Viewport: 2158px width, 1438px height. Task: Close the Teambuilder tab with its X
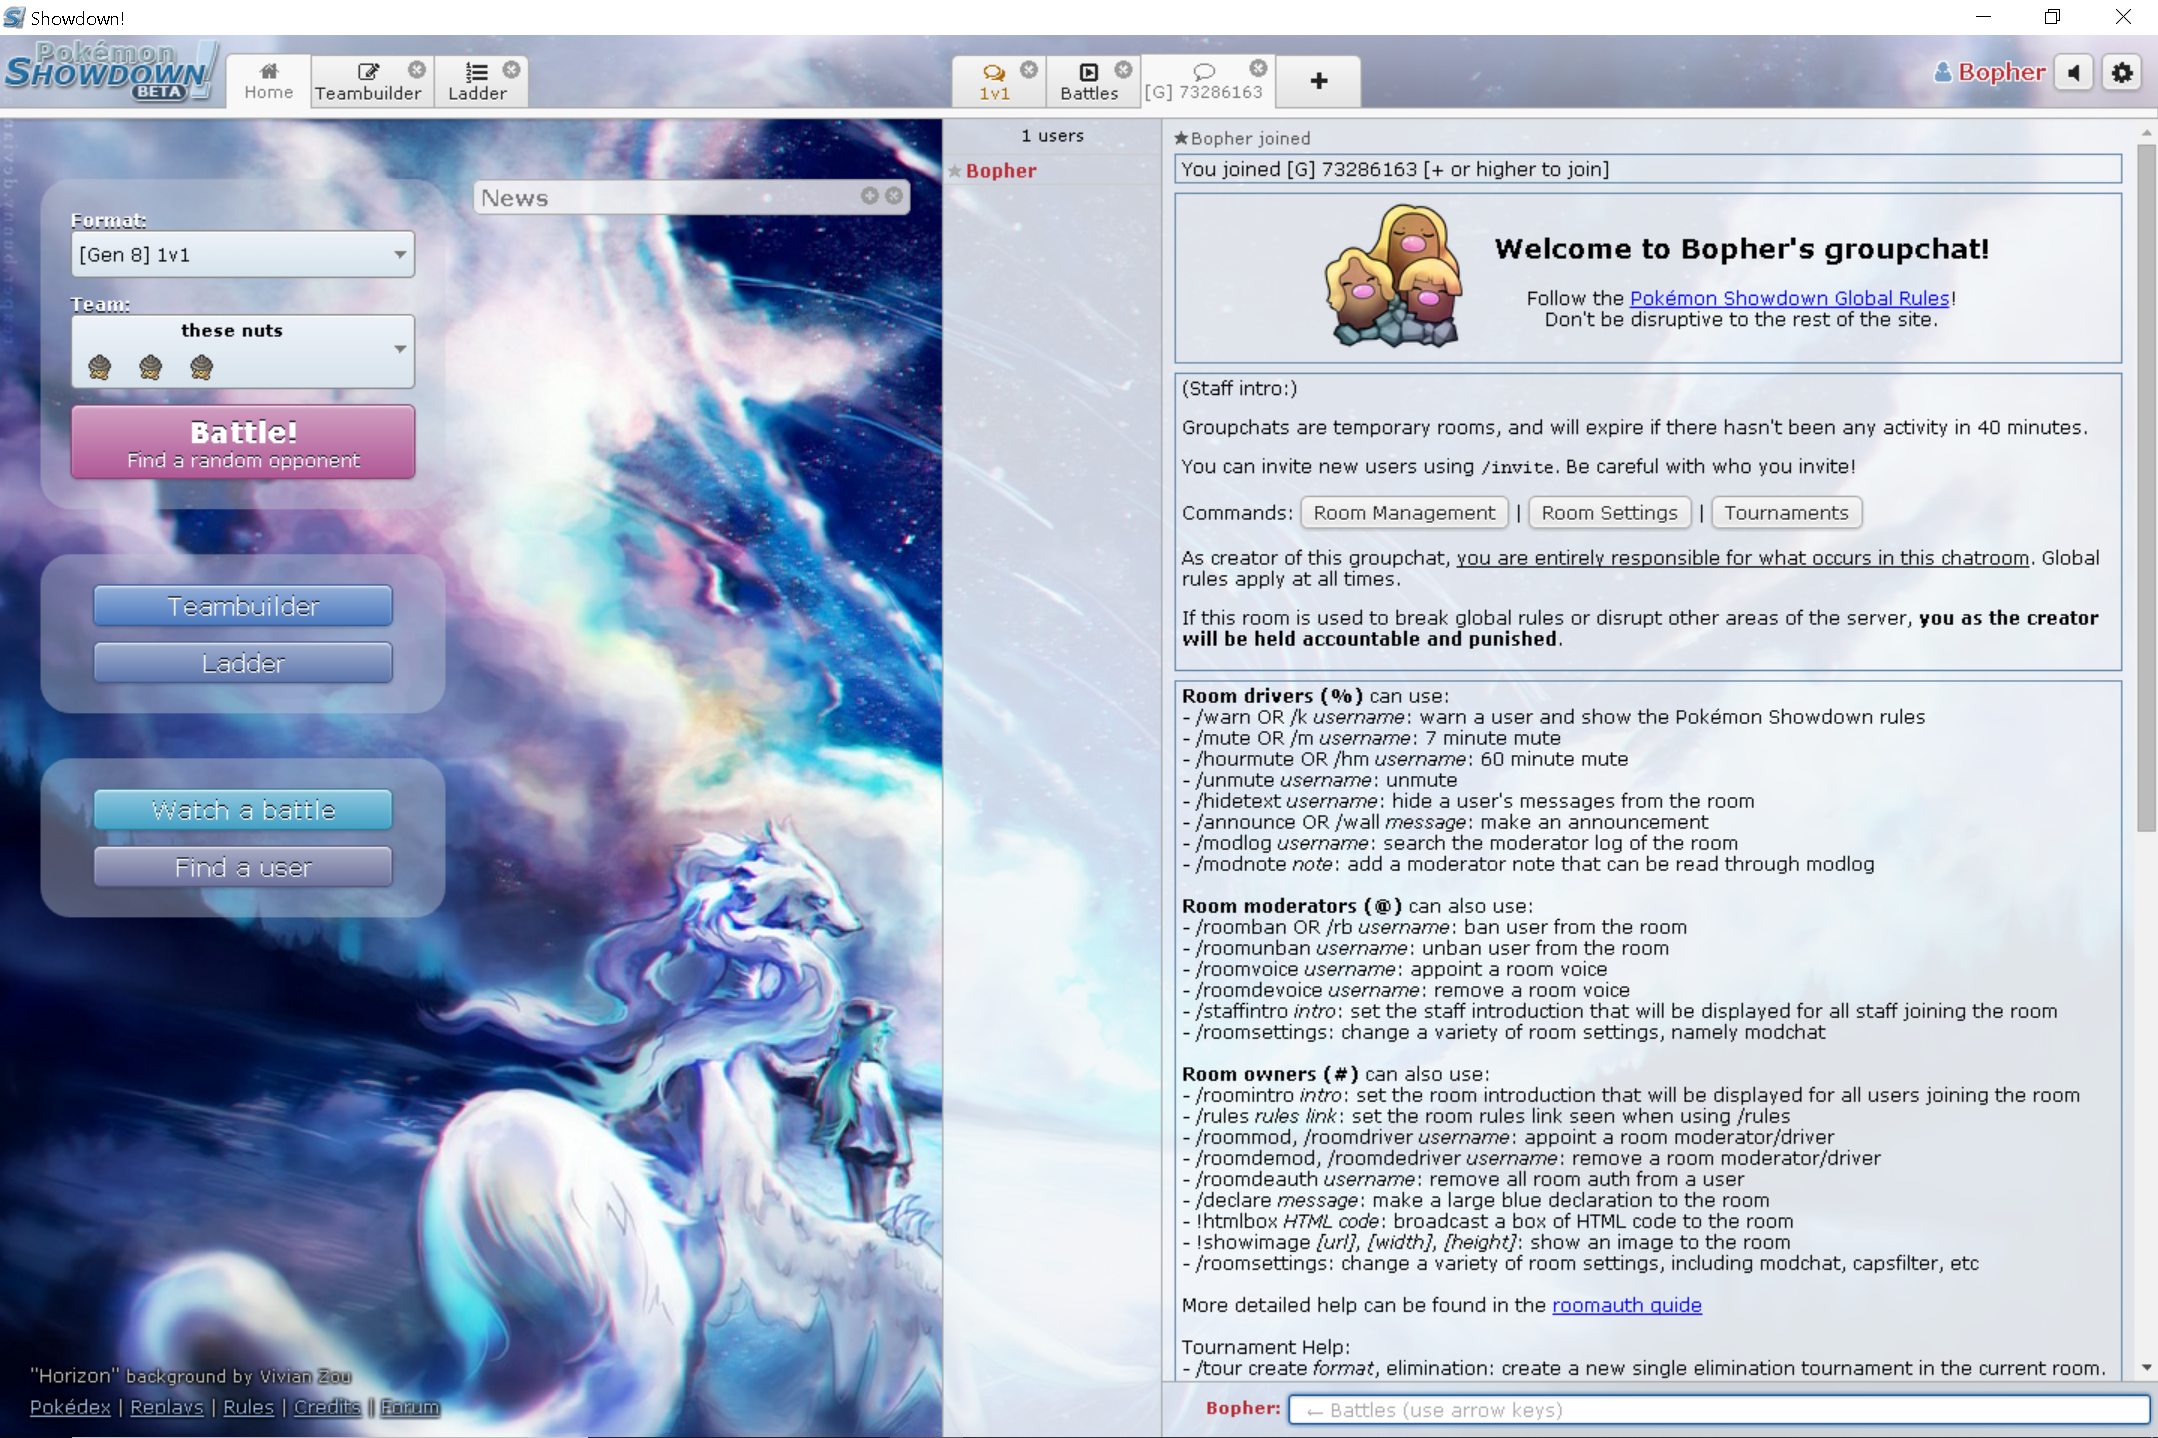coord(417,69)
